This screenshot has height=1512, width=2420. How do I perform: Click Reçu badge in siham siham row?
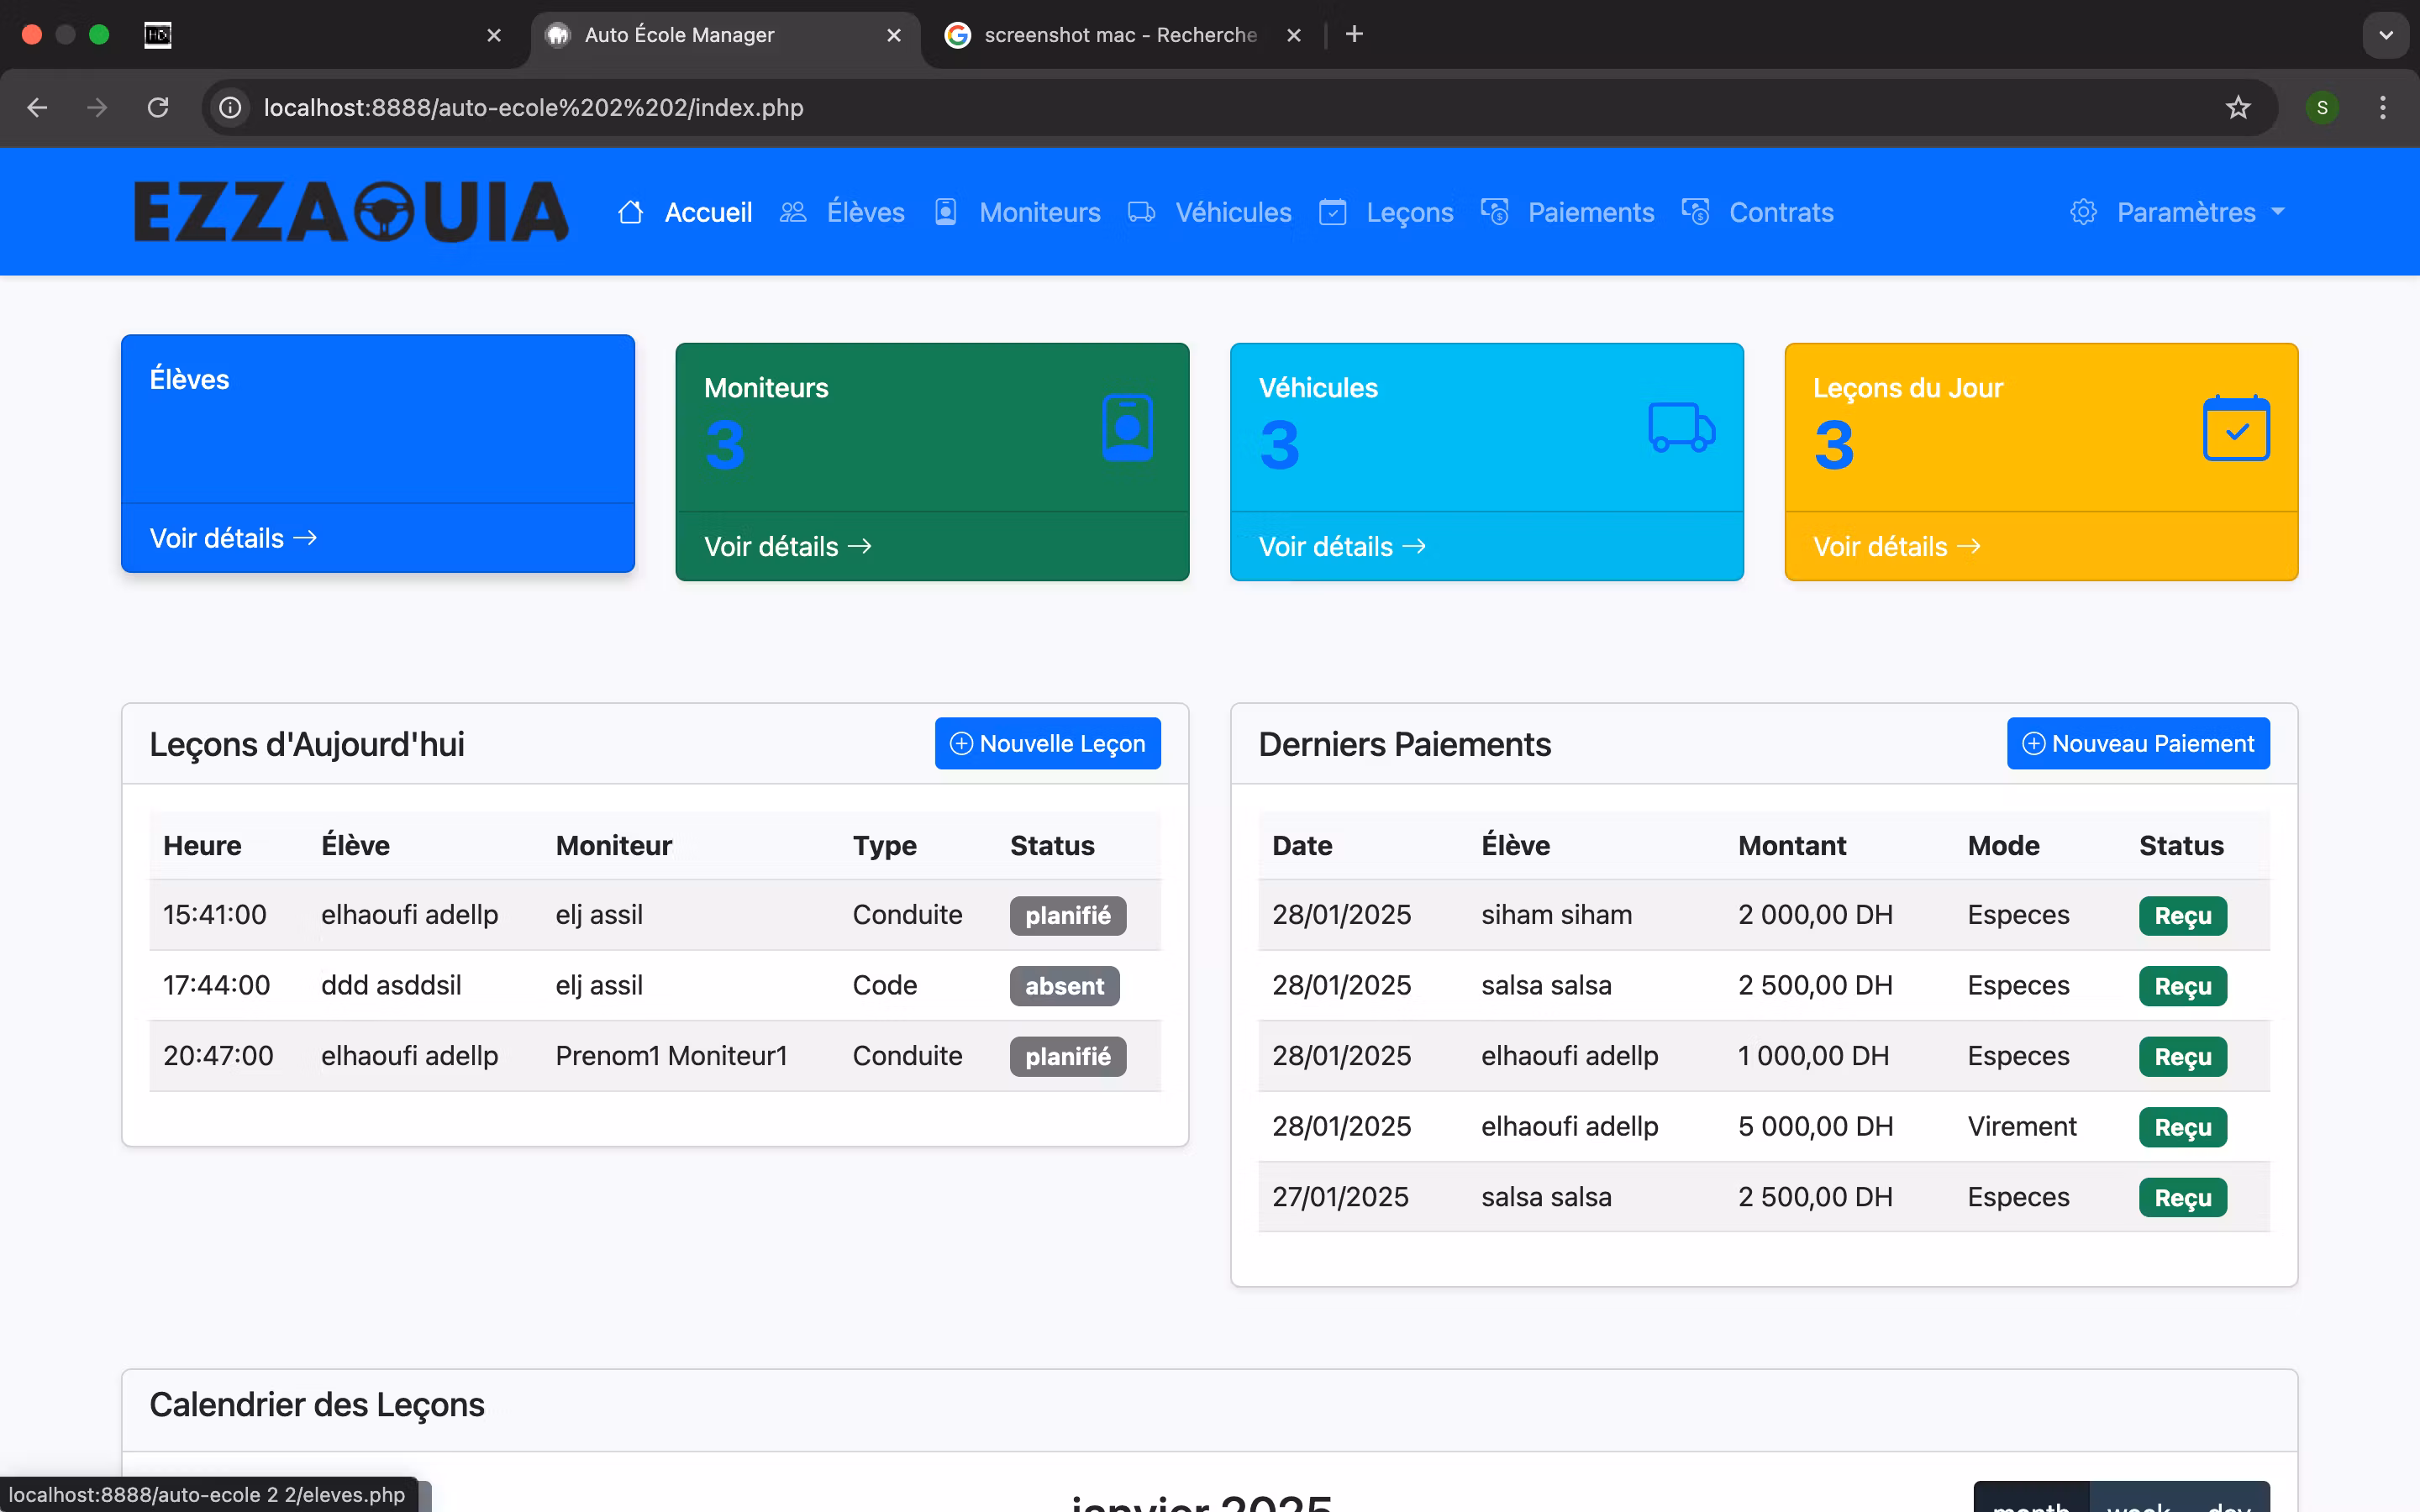click(x=2183, y=915)
